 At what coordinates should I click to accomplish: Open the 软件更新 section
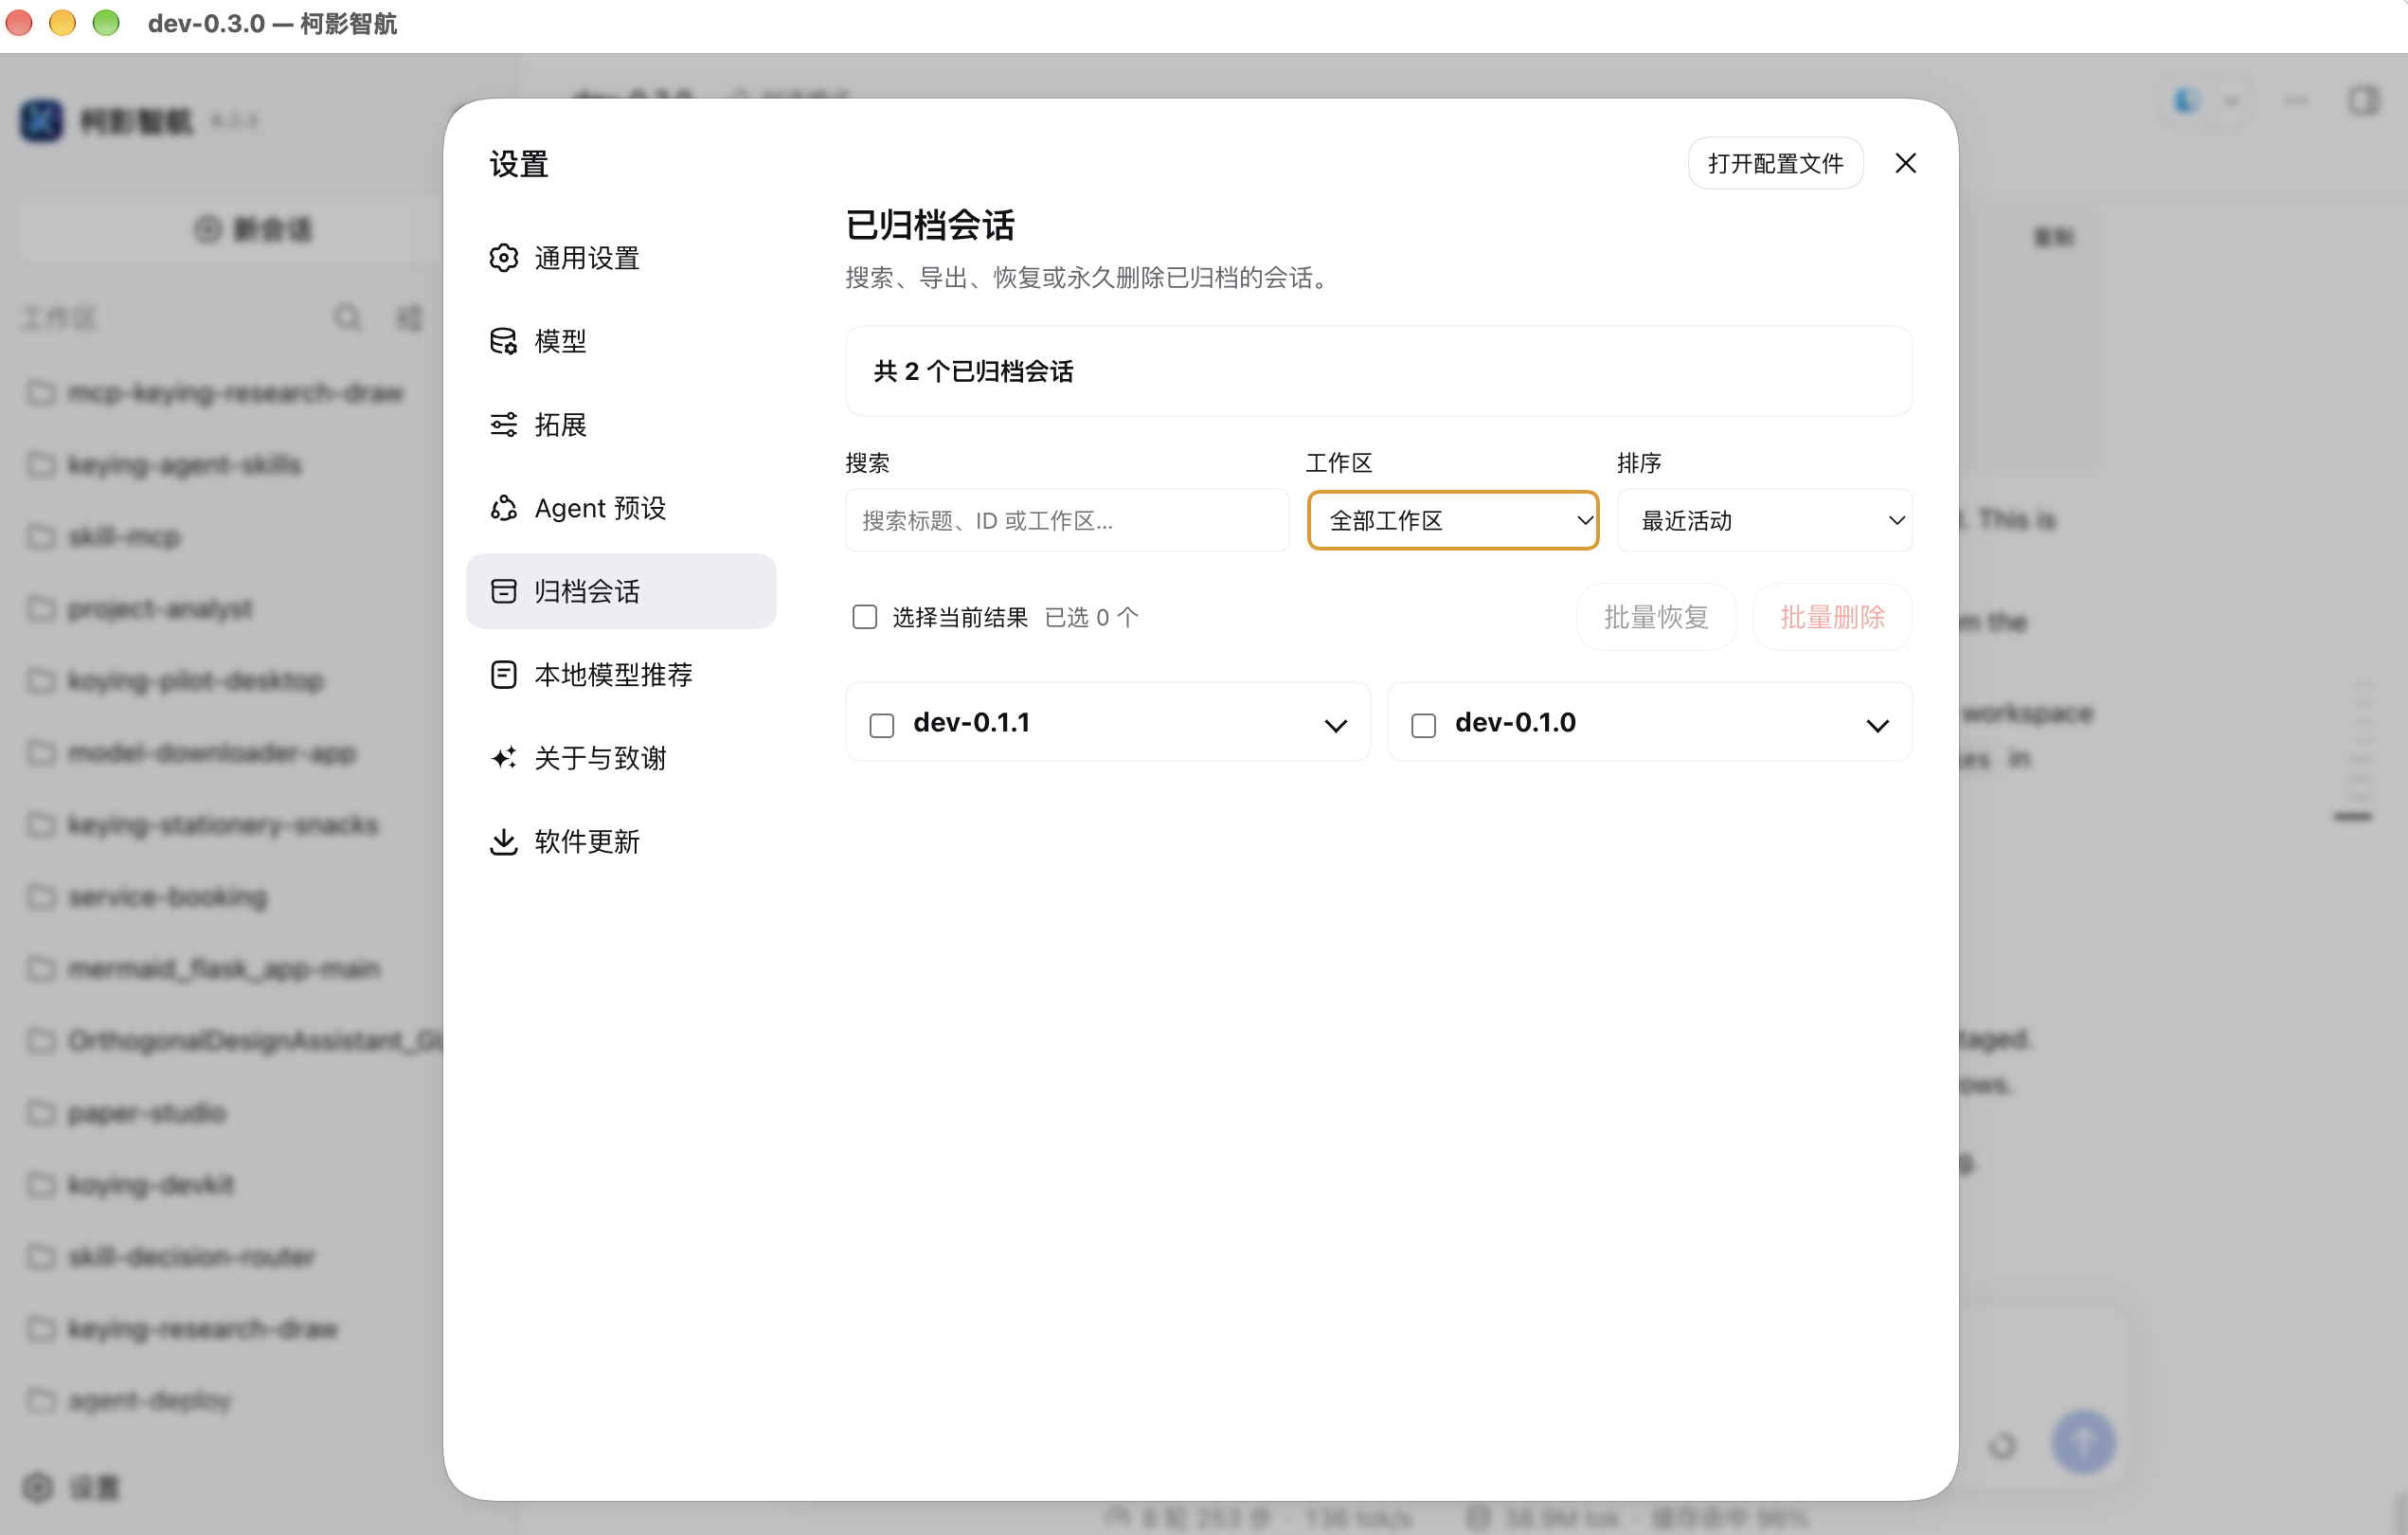(x=621, y=841)
